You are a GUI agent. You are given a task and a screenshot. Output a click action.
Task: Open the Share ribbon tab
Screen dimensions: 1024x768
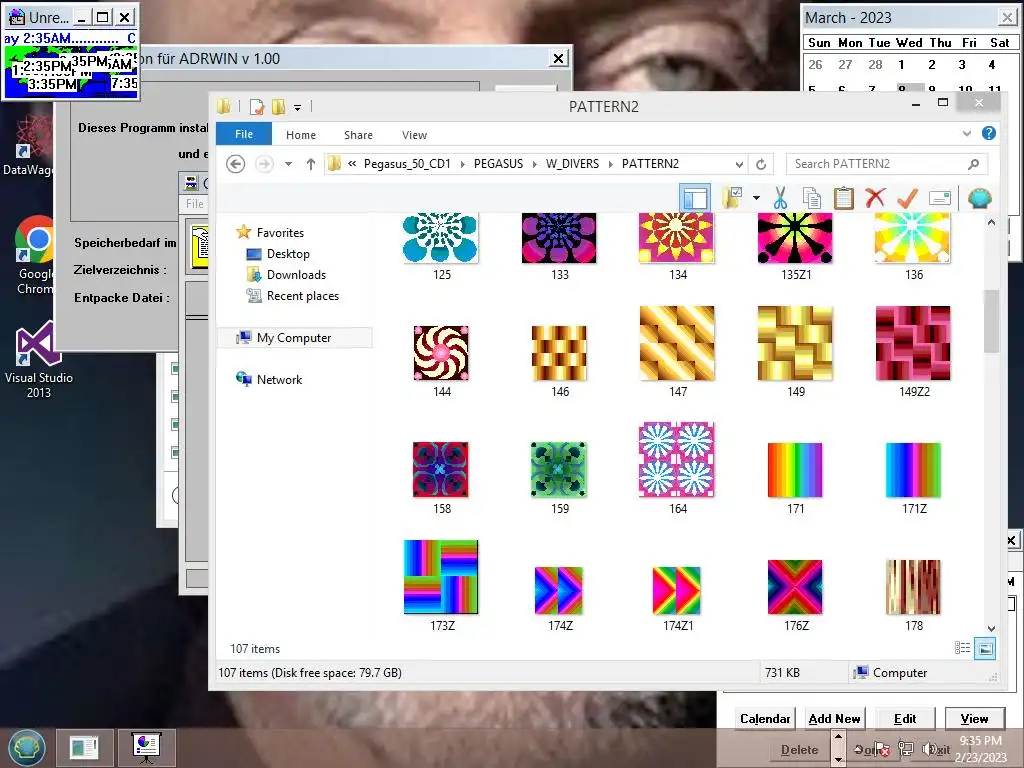point(358,135)
